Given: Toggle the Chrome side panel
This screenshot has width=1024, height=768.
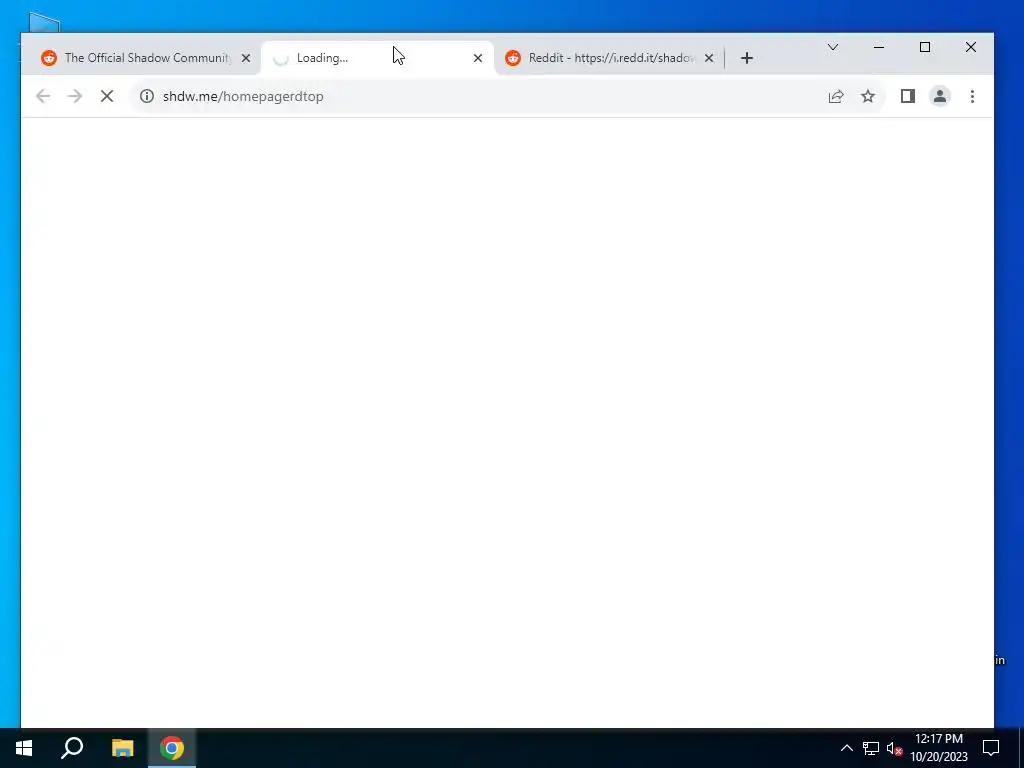Looking at the screenshot, I should point(908,97).
